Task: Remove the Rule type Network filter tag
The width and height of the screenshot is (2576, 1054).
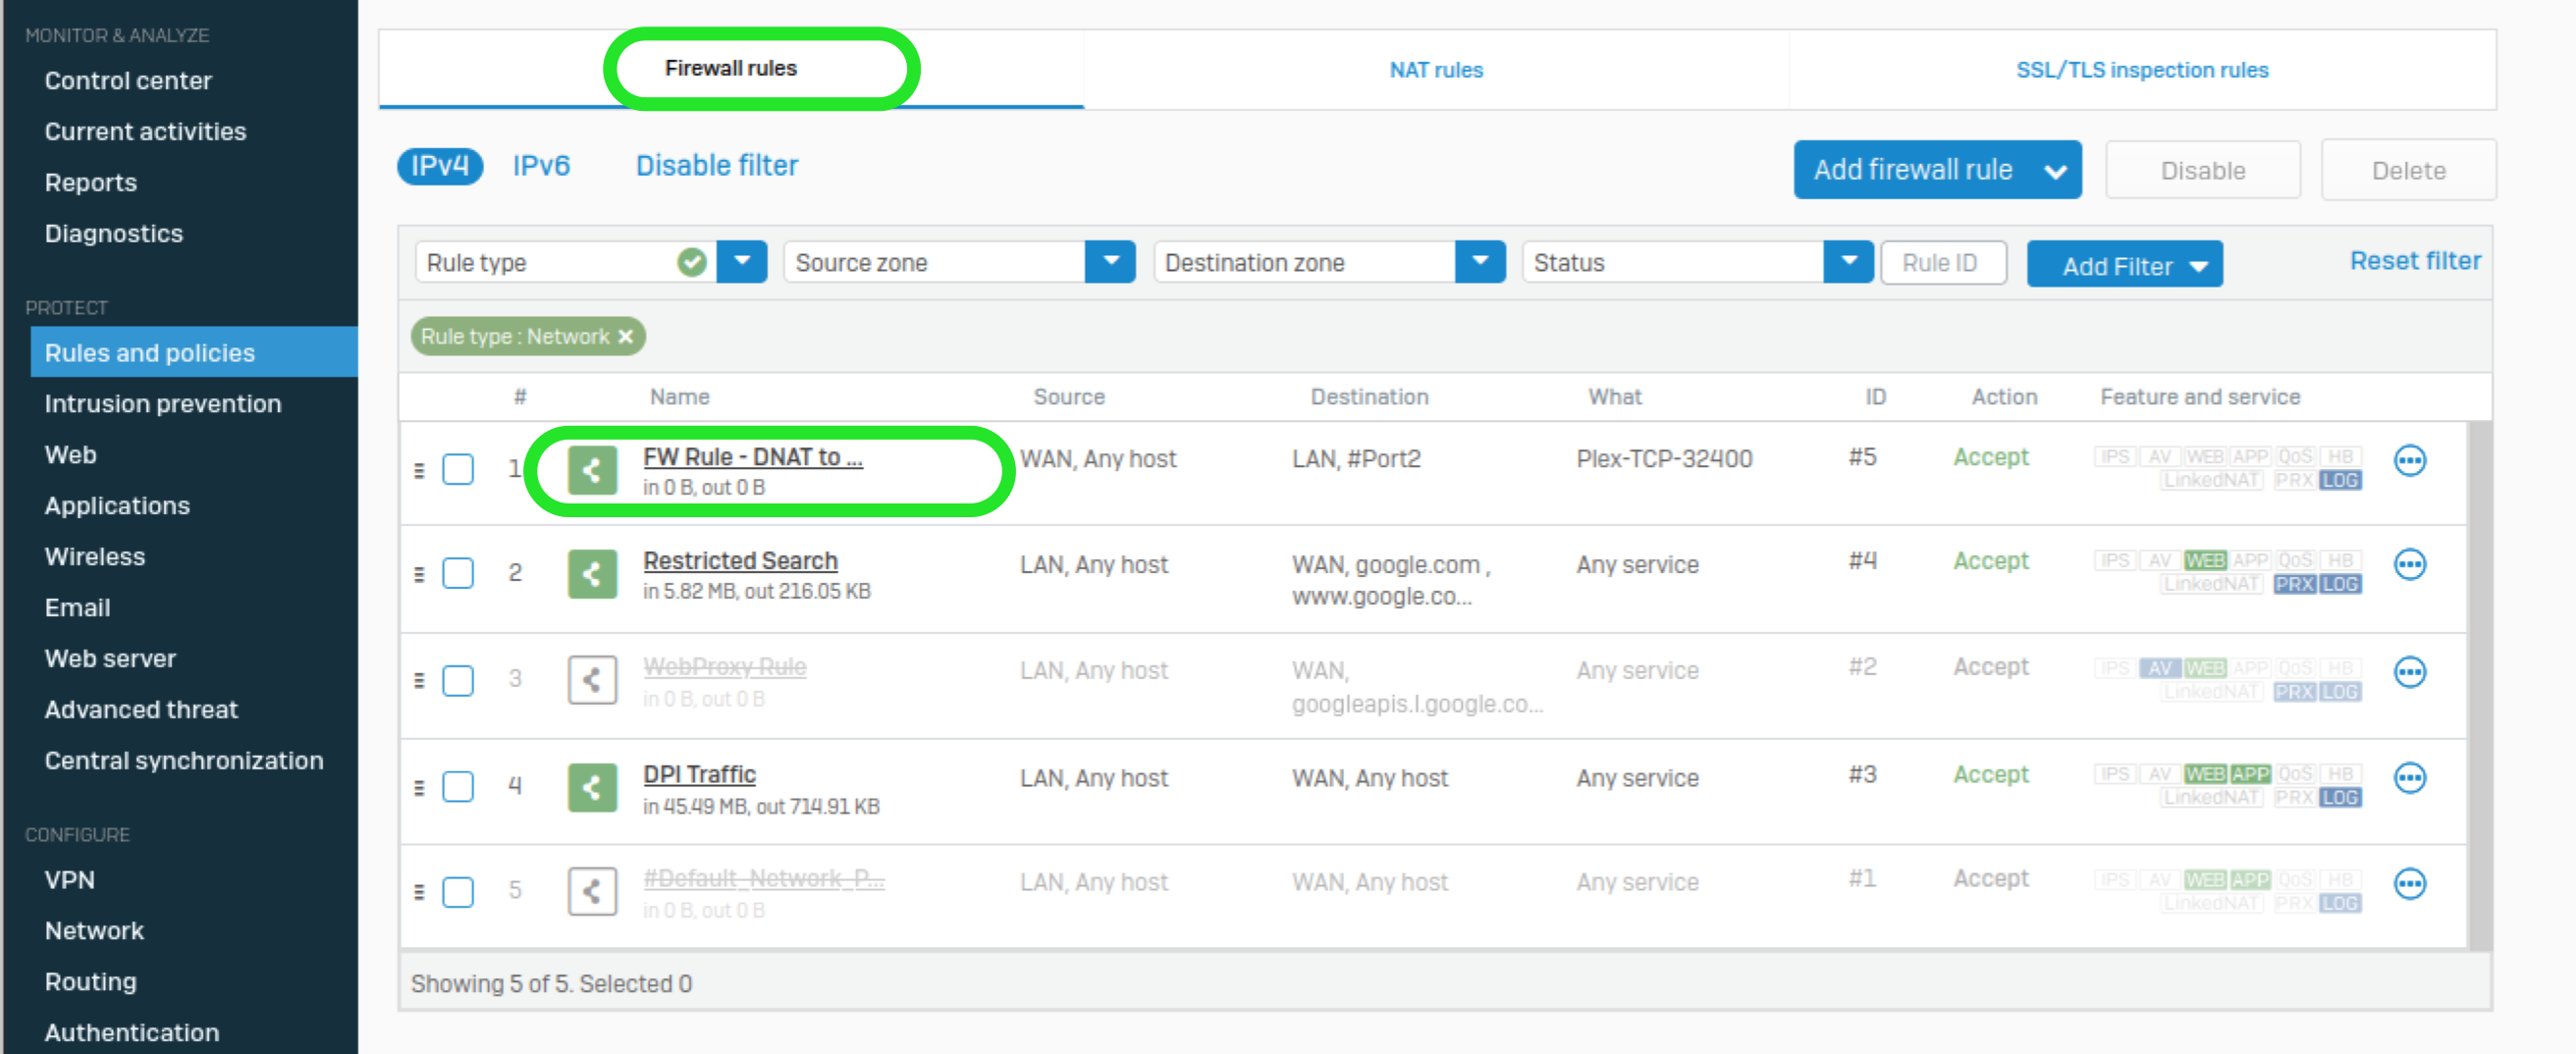Action: coord(626,336)
